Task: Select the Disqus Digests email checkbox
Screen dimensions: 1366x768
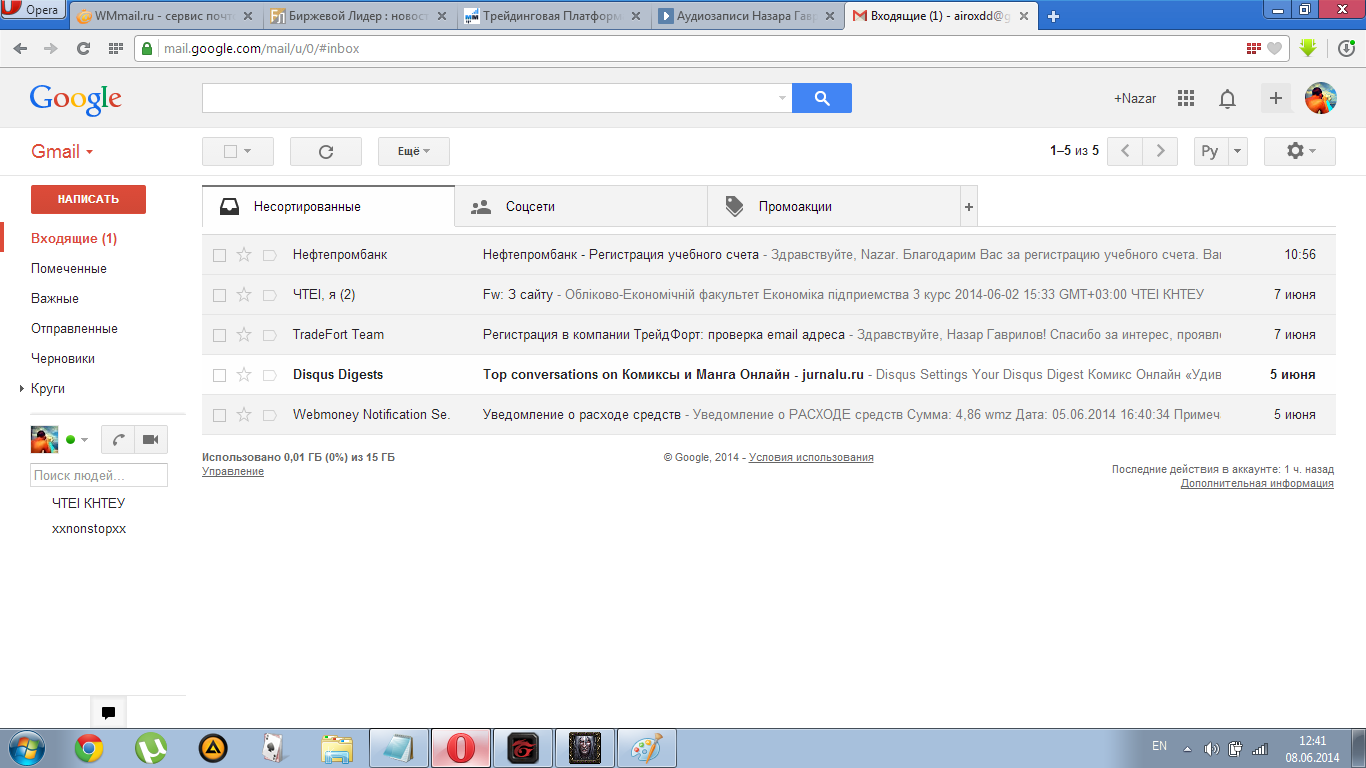Action: point(219,375)
